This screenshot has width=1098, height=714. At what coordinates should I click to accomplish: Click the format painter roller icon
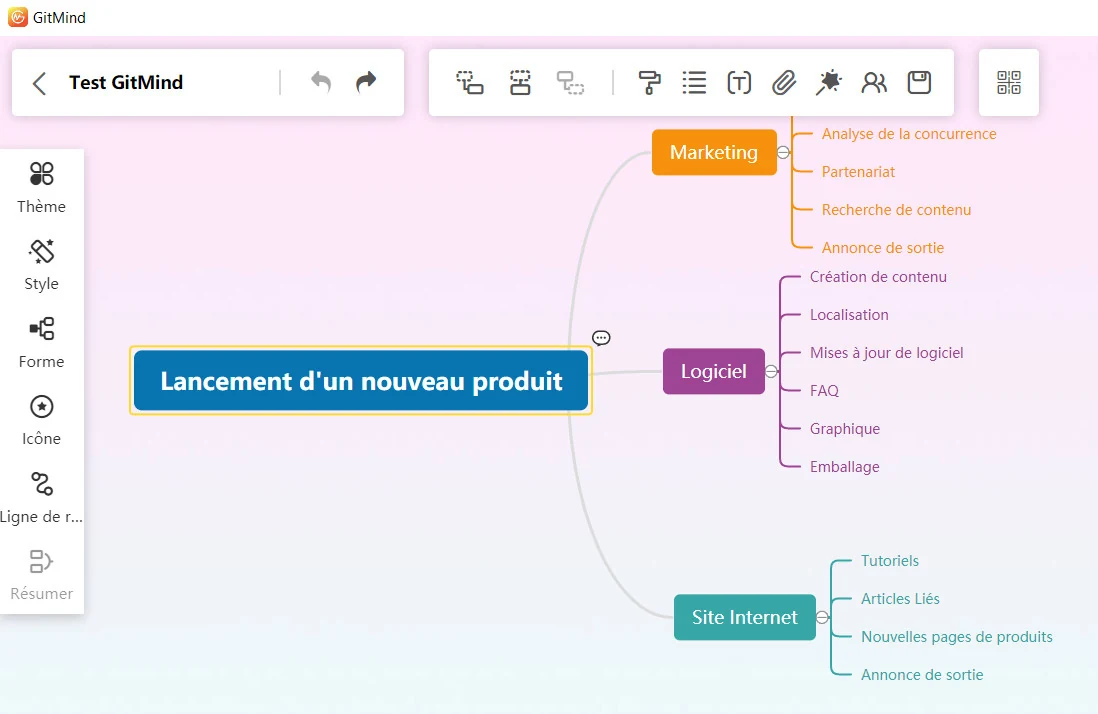pyautogui.click(x=649, y=83)
